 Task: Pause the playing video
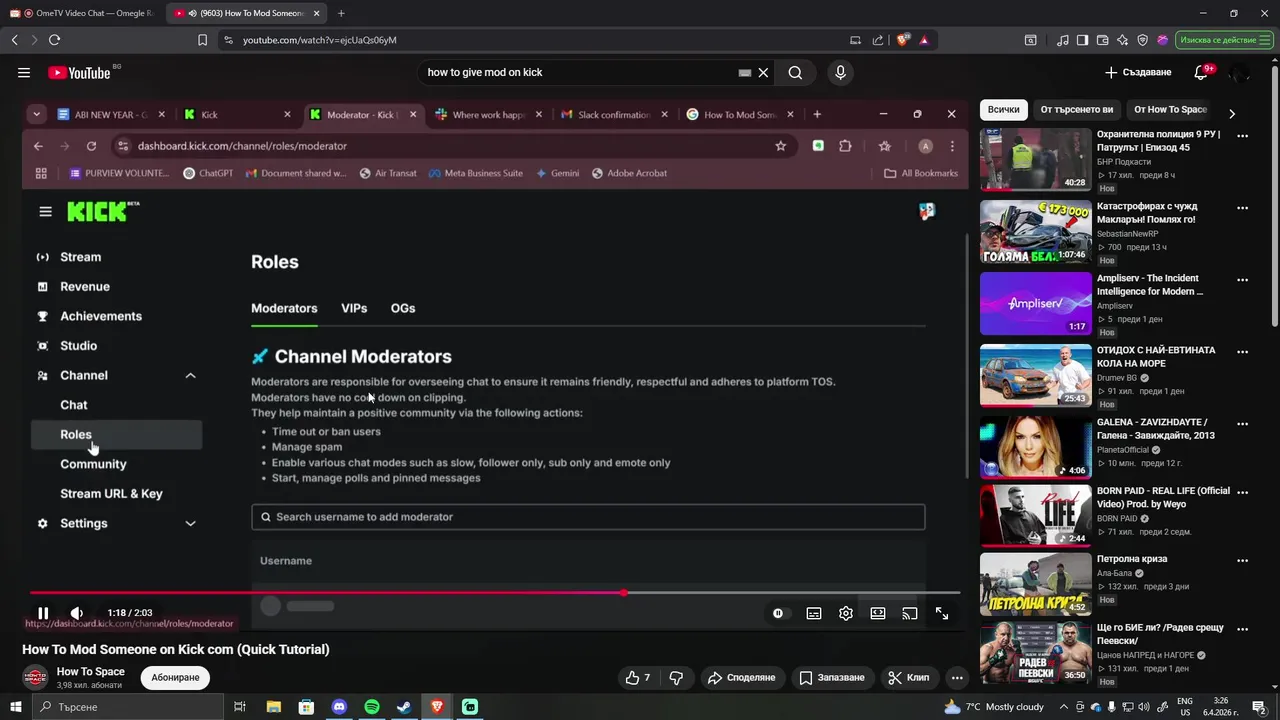click(43, 613)
